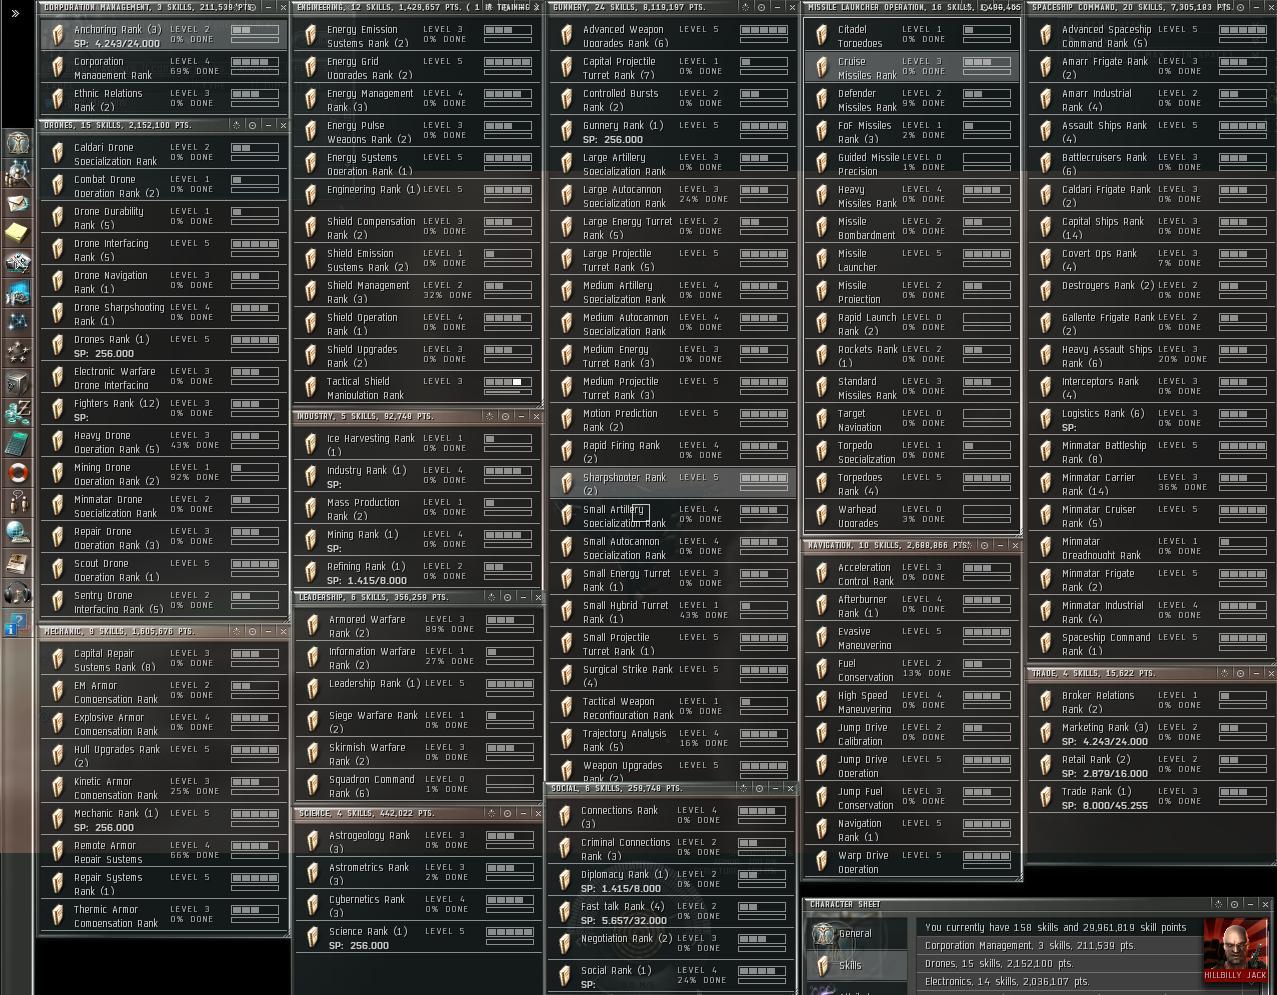
Task: Select the Astrometrics Rank (3) skill row
Action: point(418,874)
